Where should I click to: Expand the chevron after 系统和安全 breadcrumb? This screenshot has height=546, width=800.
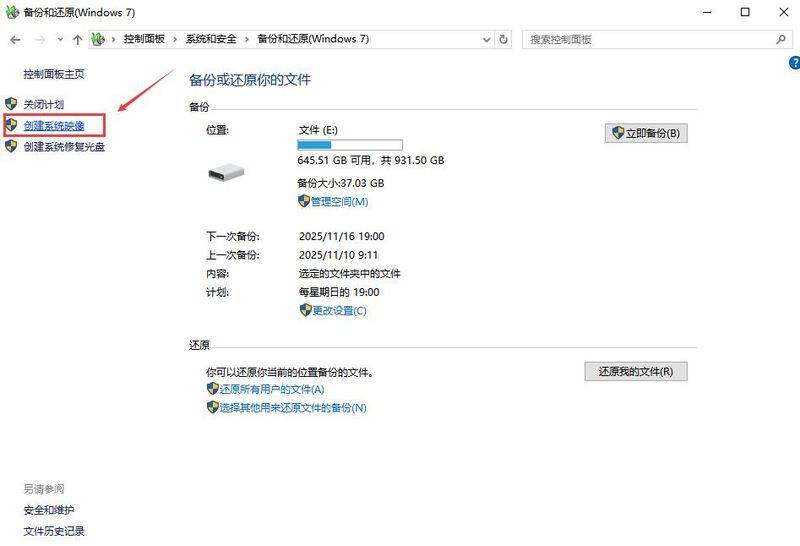tap(247, 39)
